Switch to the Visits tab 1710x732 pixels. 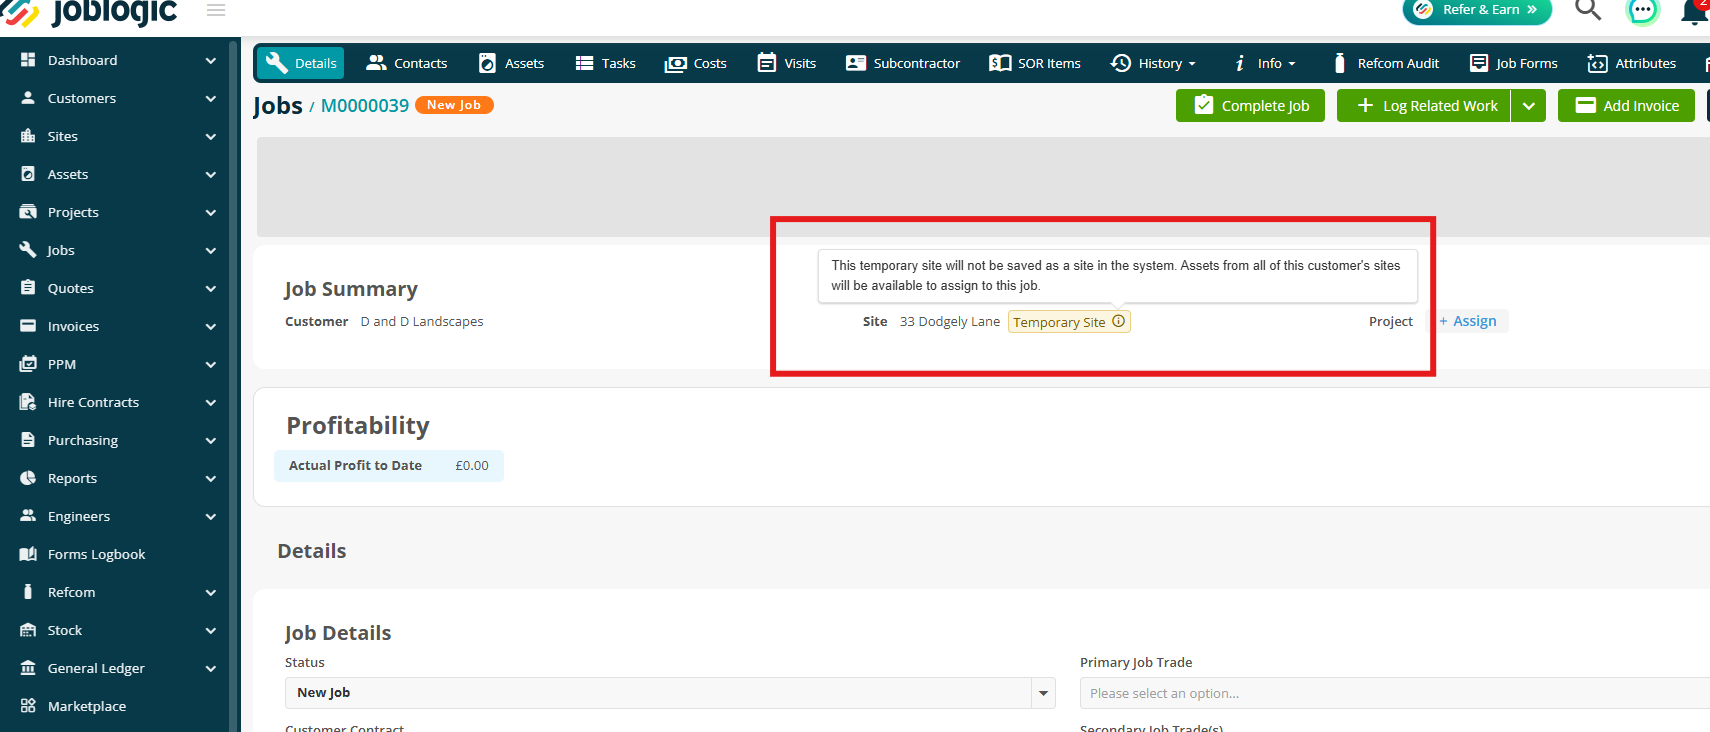tap(787, 63)
